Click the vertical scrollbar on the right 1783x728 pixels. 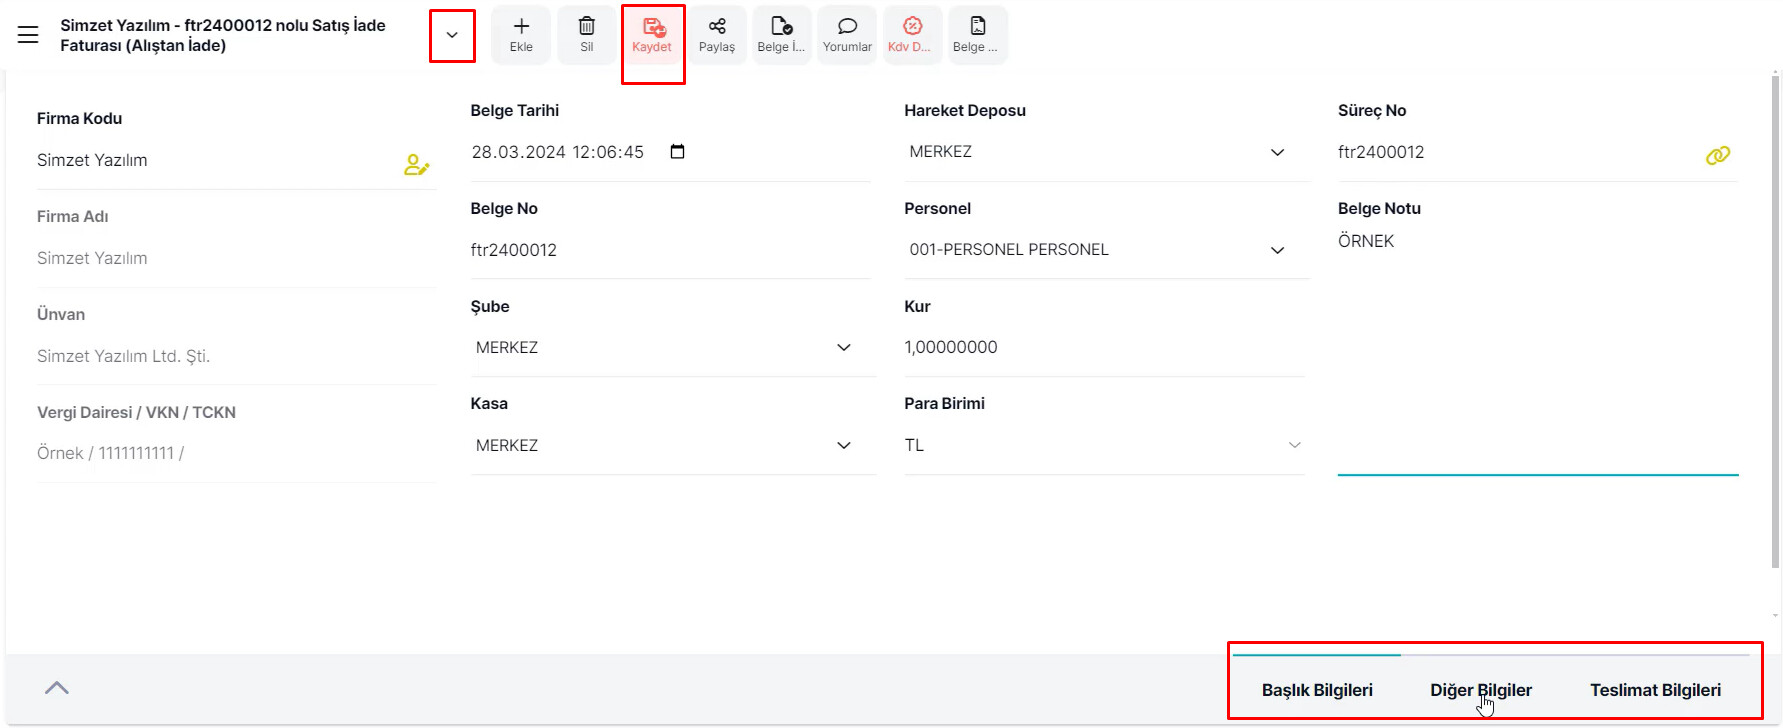[1776, 320]
